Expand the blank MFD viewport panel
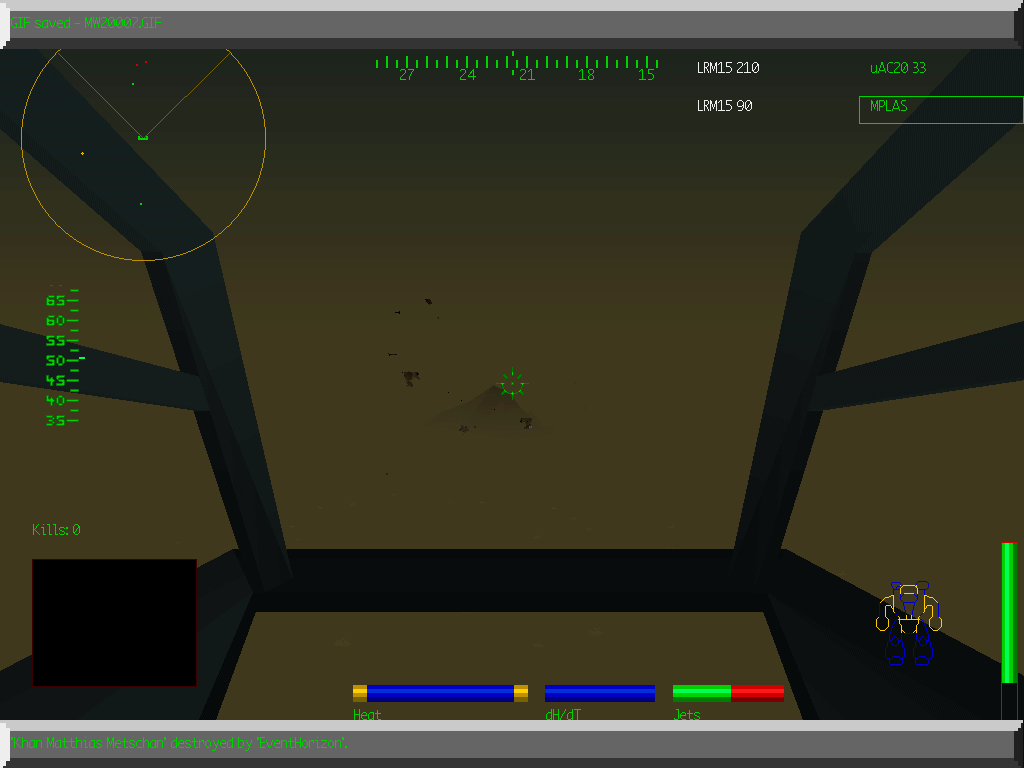This screenshot has width=1024, height=768. tap(114, 621)
